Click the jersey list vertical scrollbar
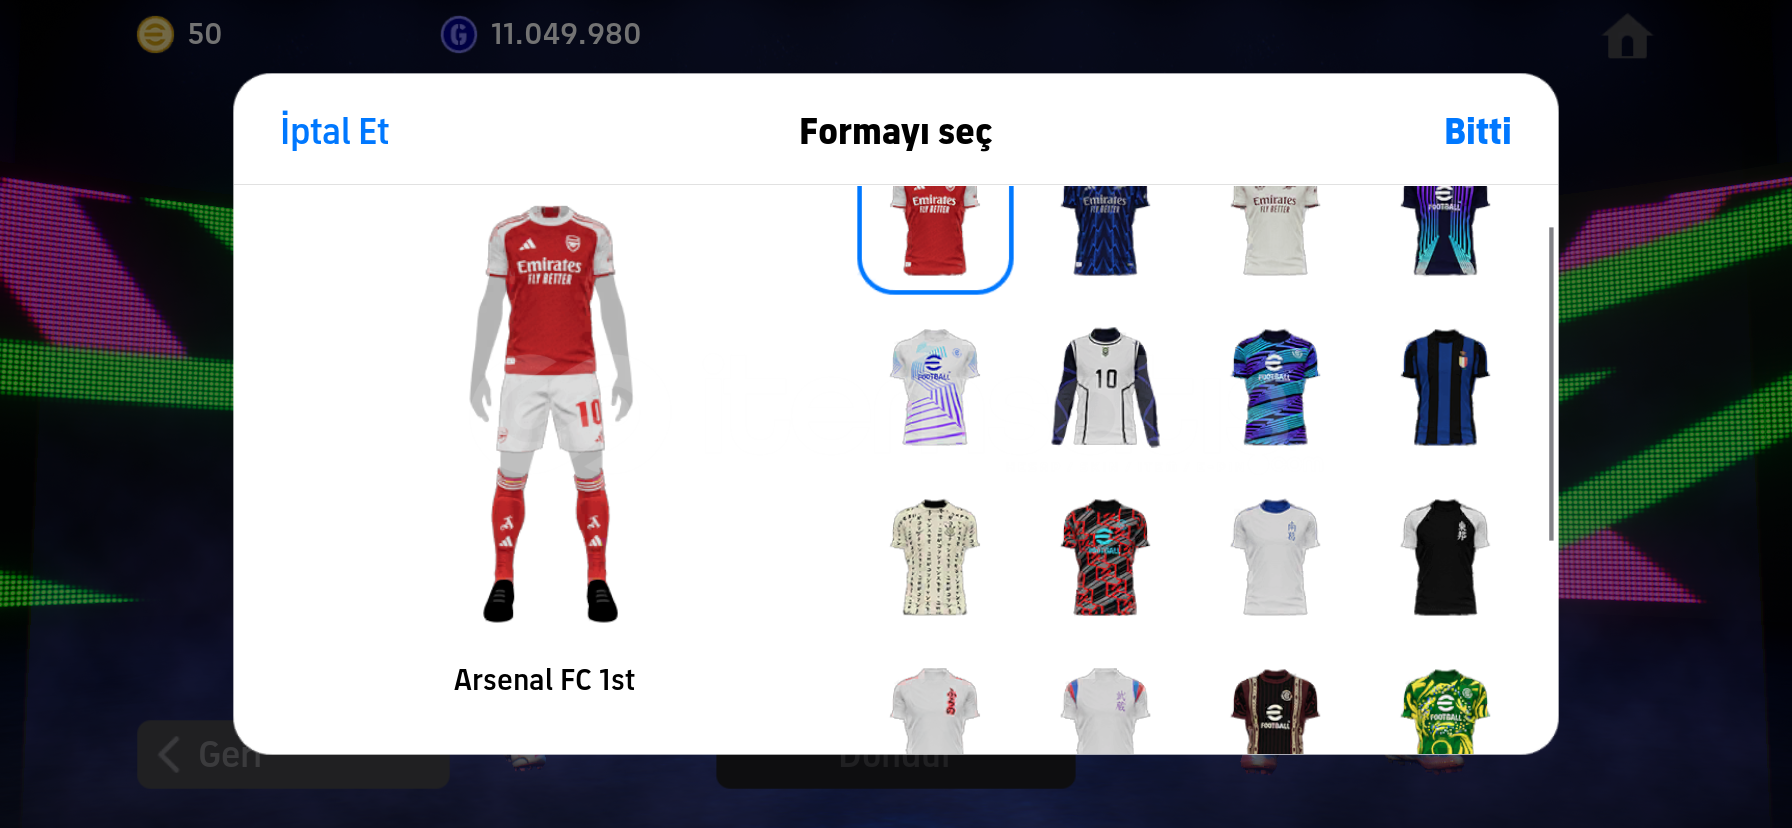Screen dimensions: 1792x828 pos(1551,384)
